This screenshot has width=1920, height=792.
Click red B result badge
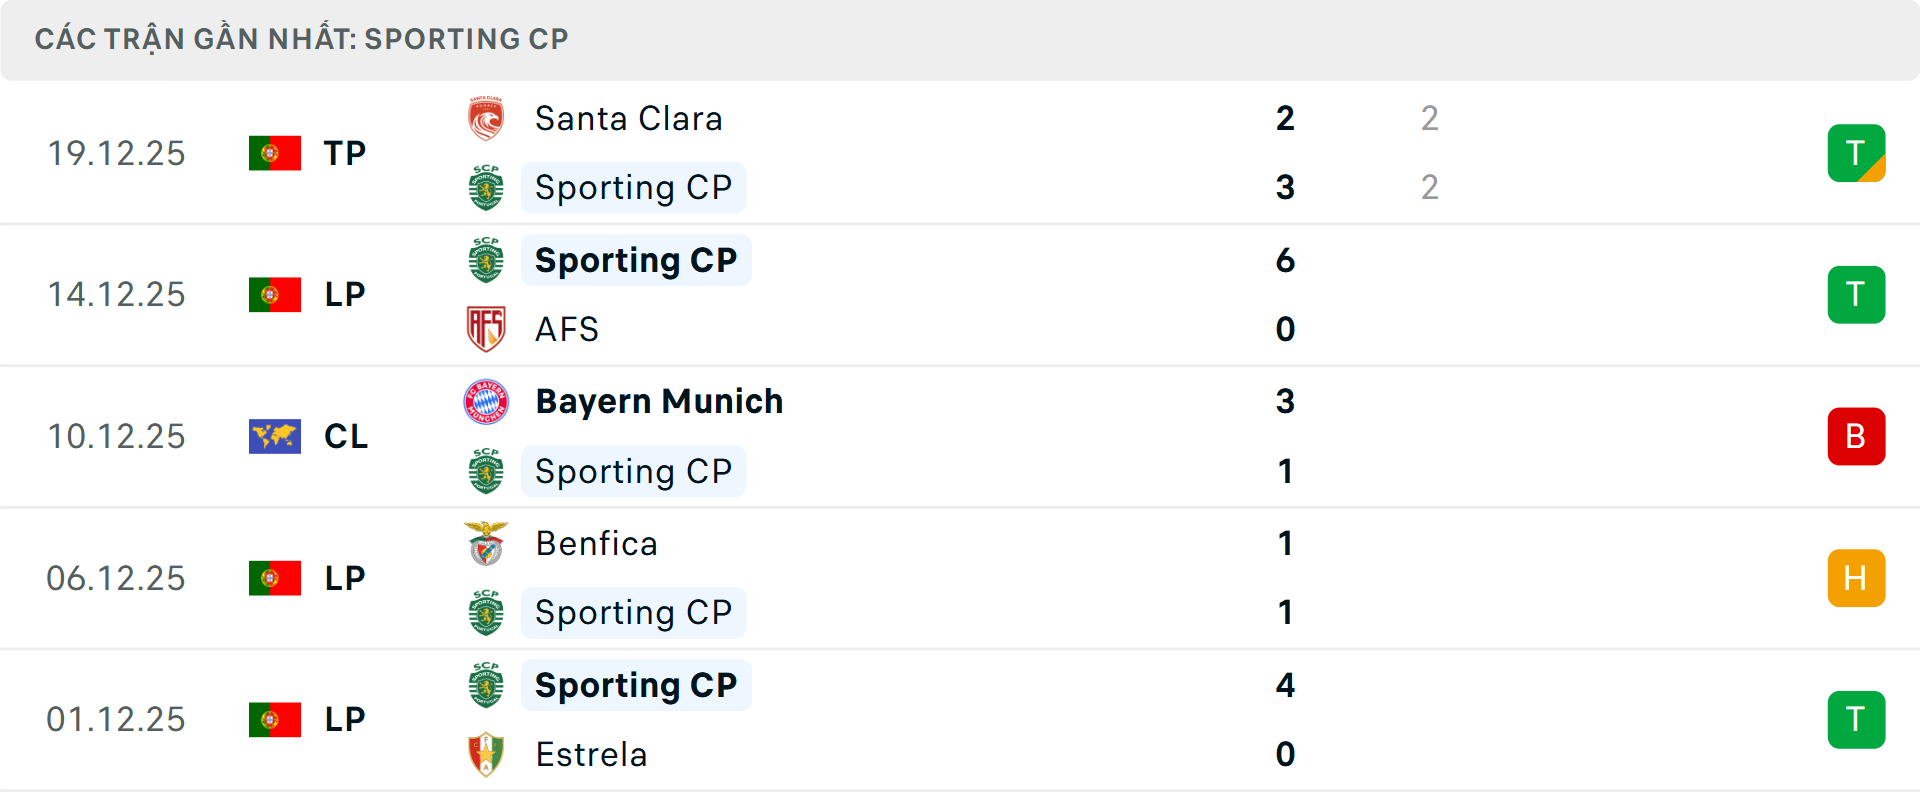point(1856,436)
